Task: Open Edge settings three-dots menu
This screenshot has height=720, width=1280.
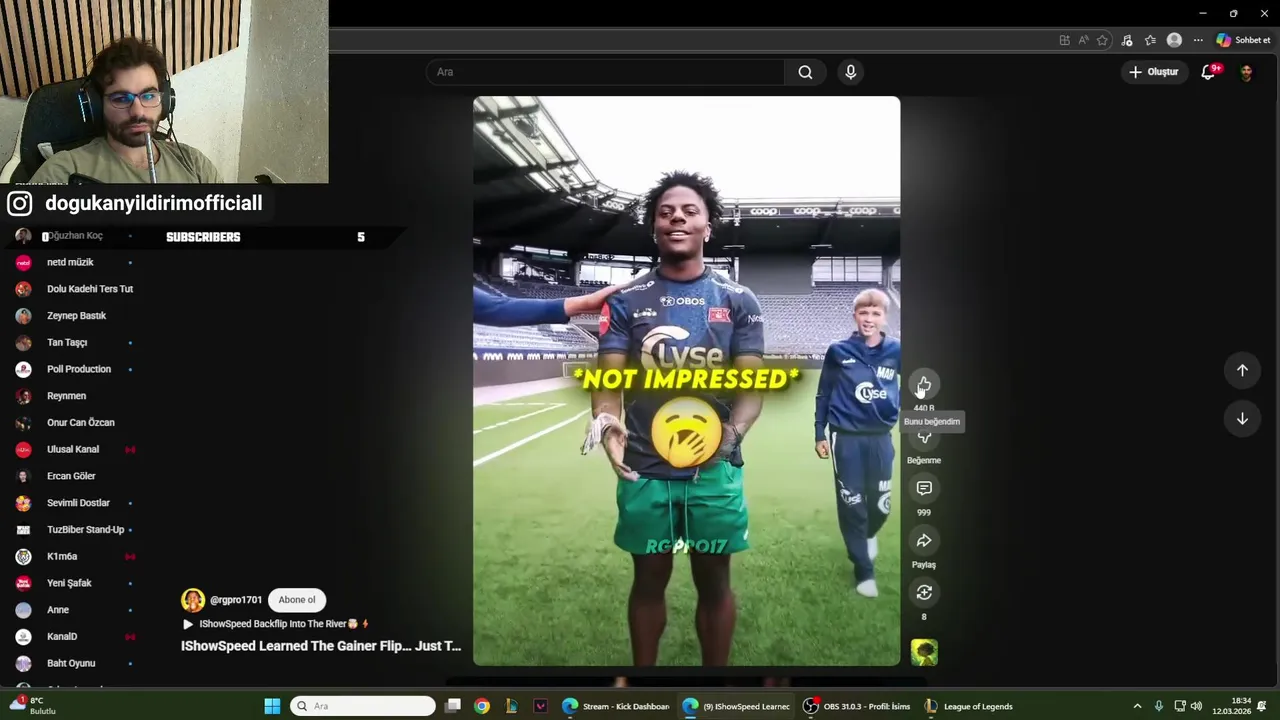Action: click(1198, 40)
